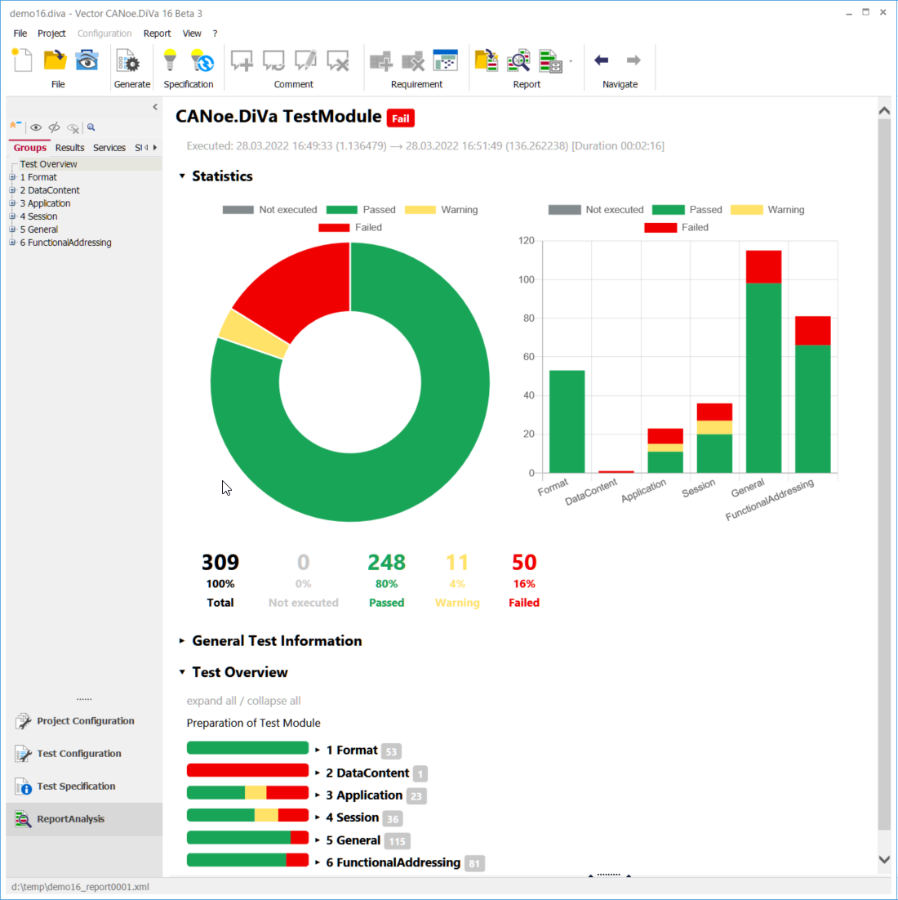
Task: Toggle Failed legend entry in donut chart
Action: (x=350, y=227)
